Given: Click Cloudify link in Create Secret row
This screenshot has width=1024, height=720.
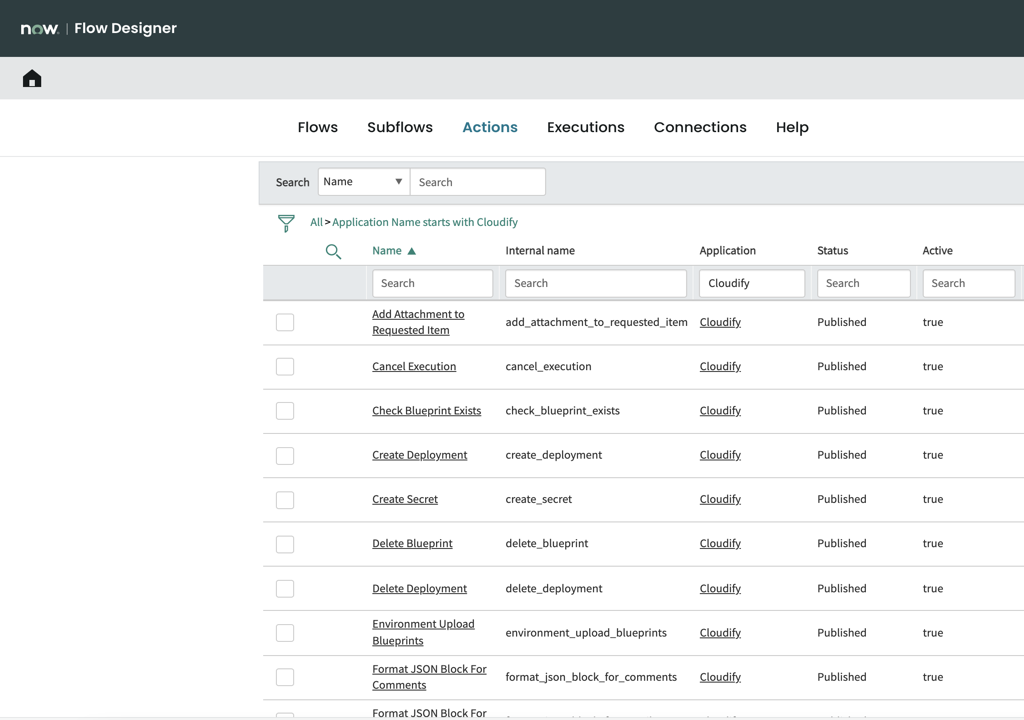Looking at the screenshot, I should 720,499.
